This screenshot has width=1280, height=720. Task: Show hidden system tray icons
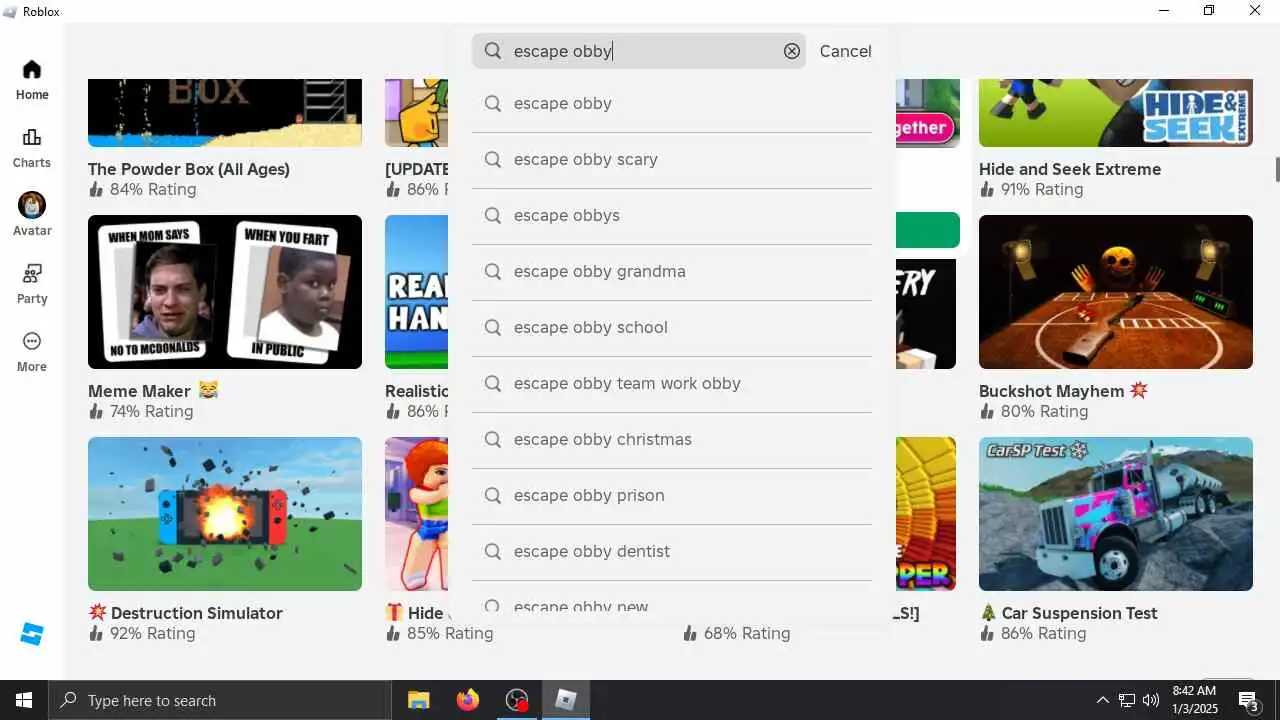pos(1103,700)
